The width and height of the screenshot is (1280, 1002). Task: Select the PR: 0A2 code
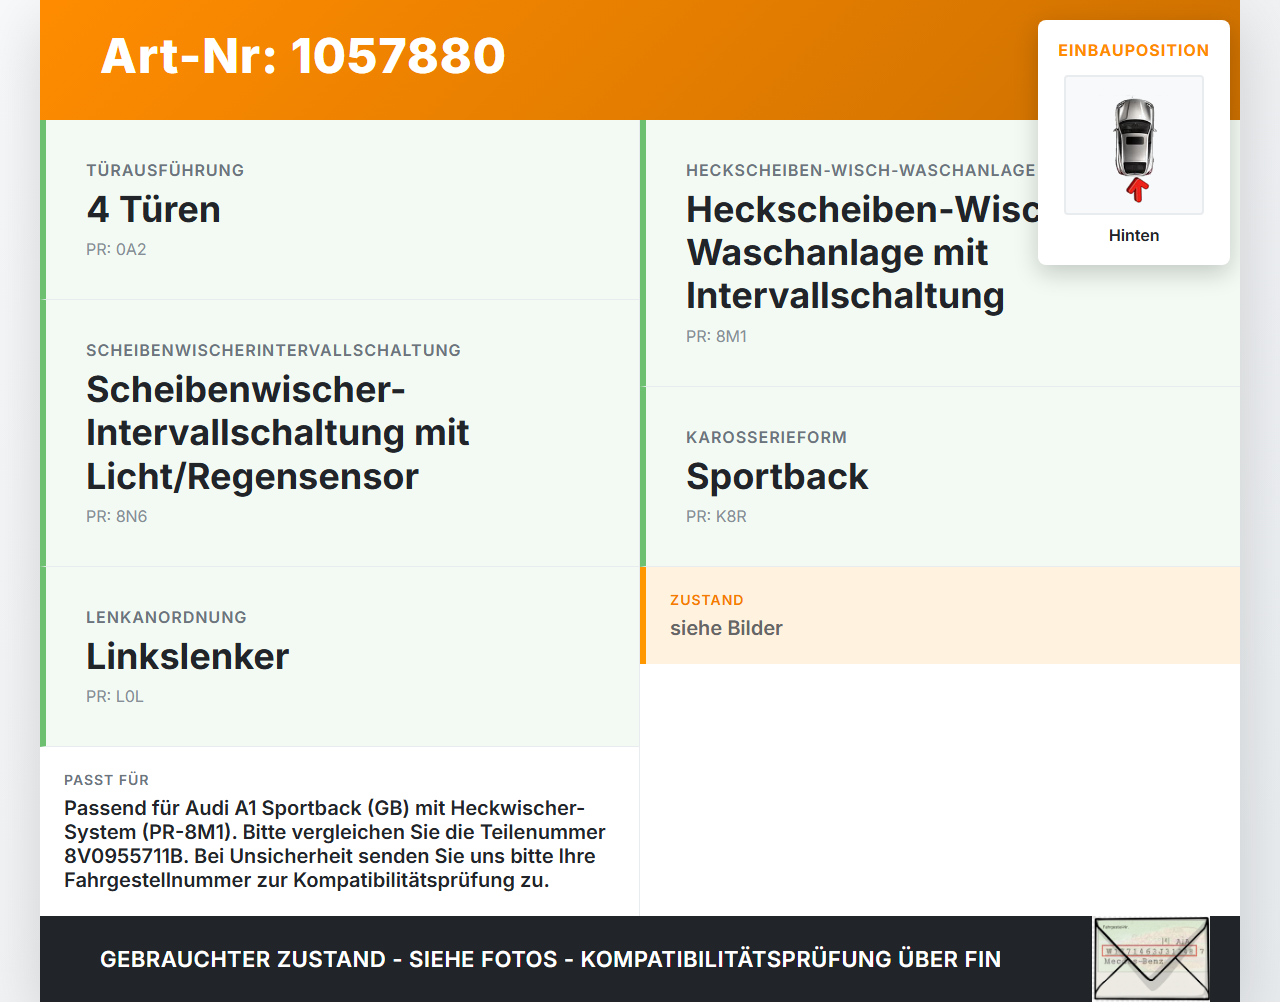click(116, 249)
